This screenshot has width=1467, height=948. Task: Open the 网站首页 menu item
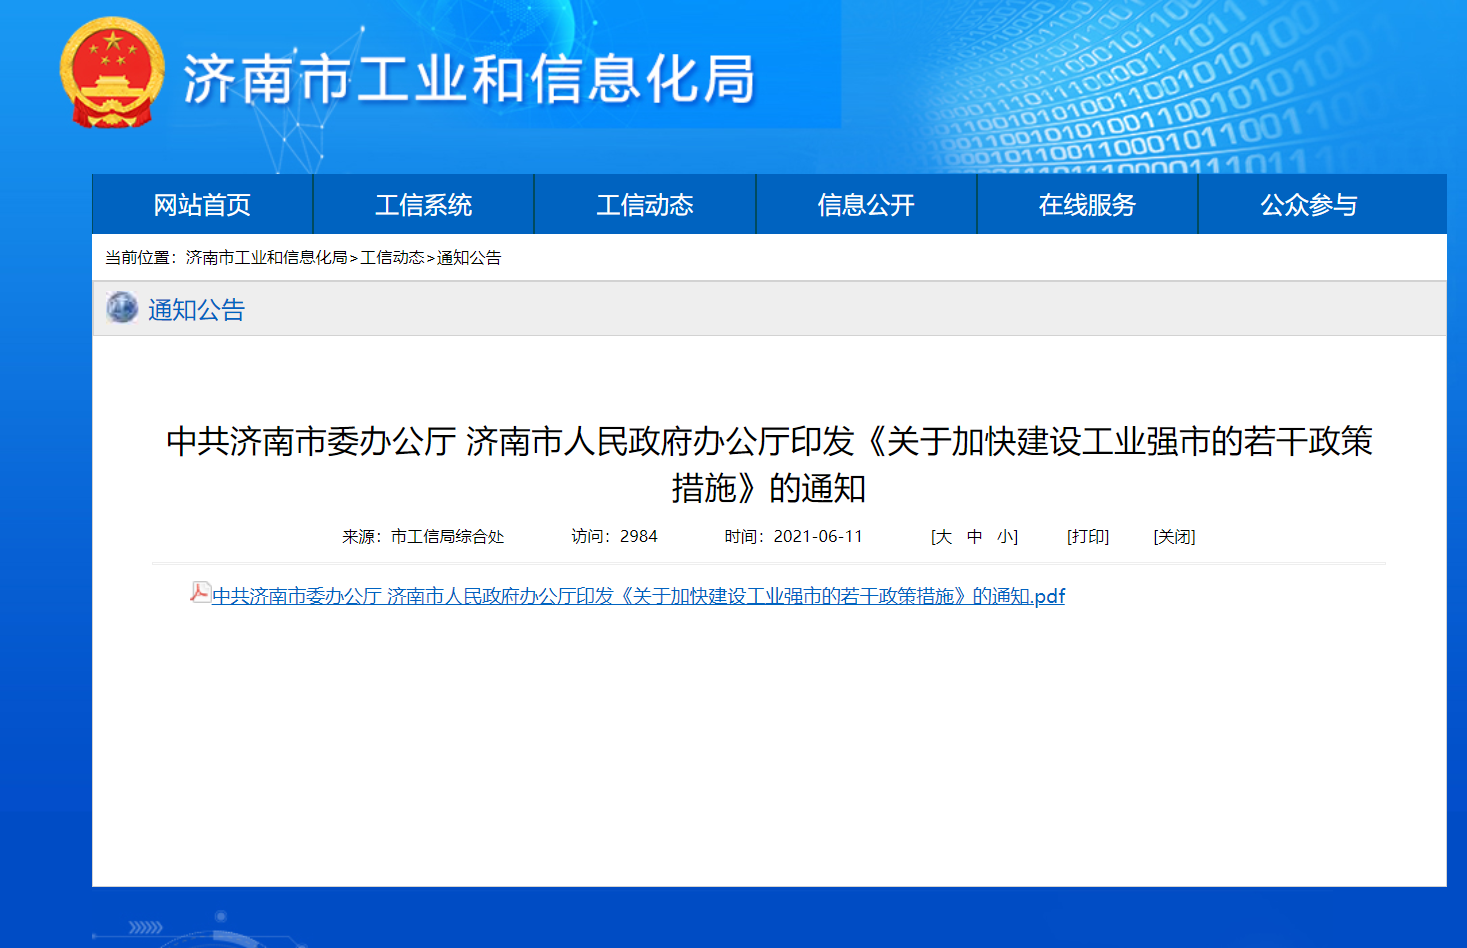201,204
